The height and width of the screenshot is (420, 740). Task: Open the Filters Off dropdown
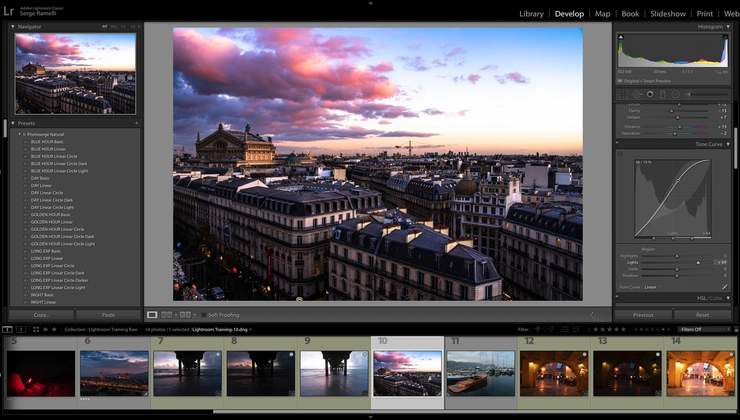pos(702,329)
